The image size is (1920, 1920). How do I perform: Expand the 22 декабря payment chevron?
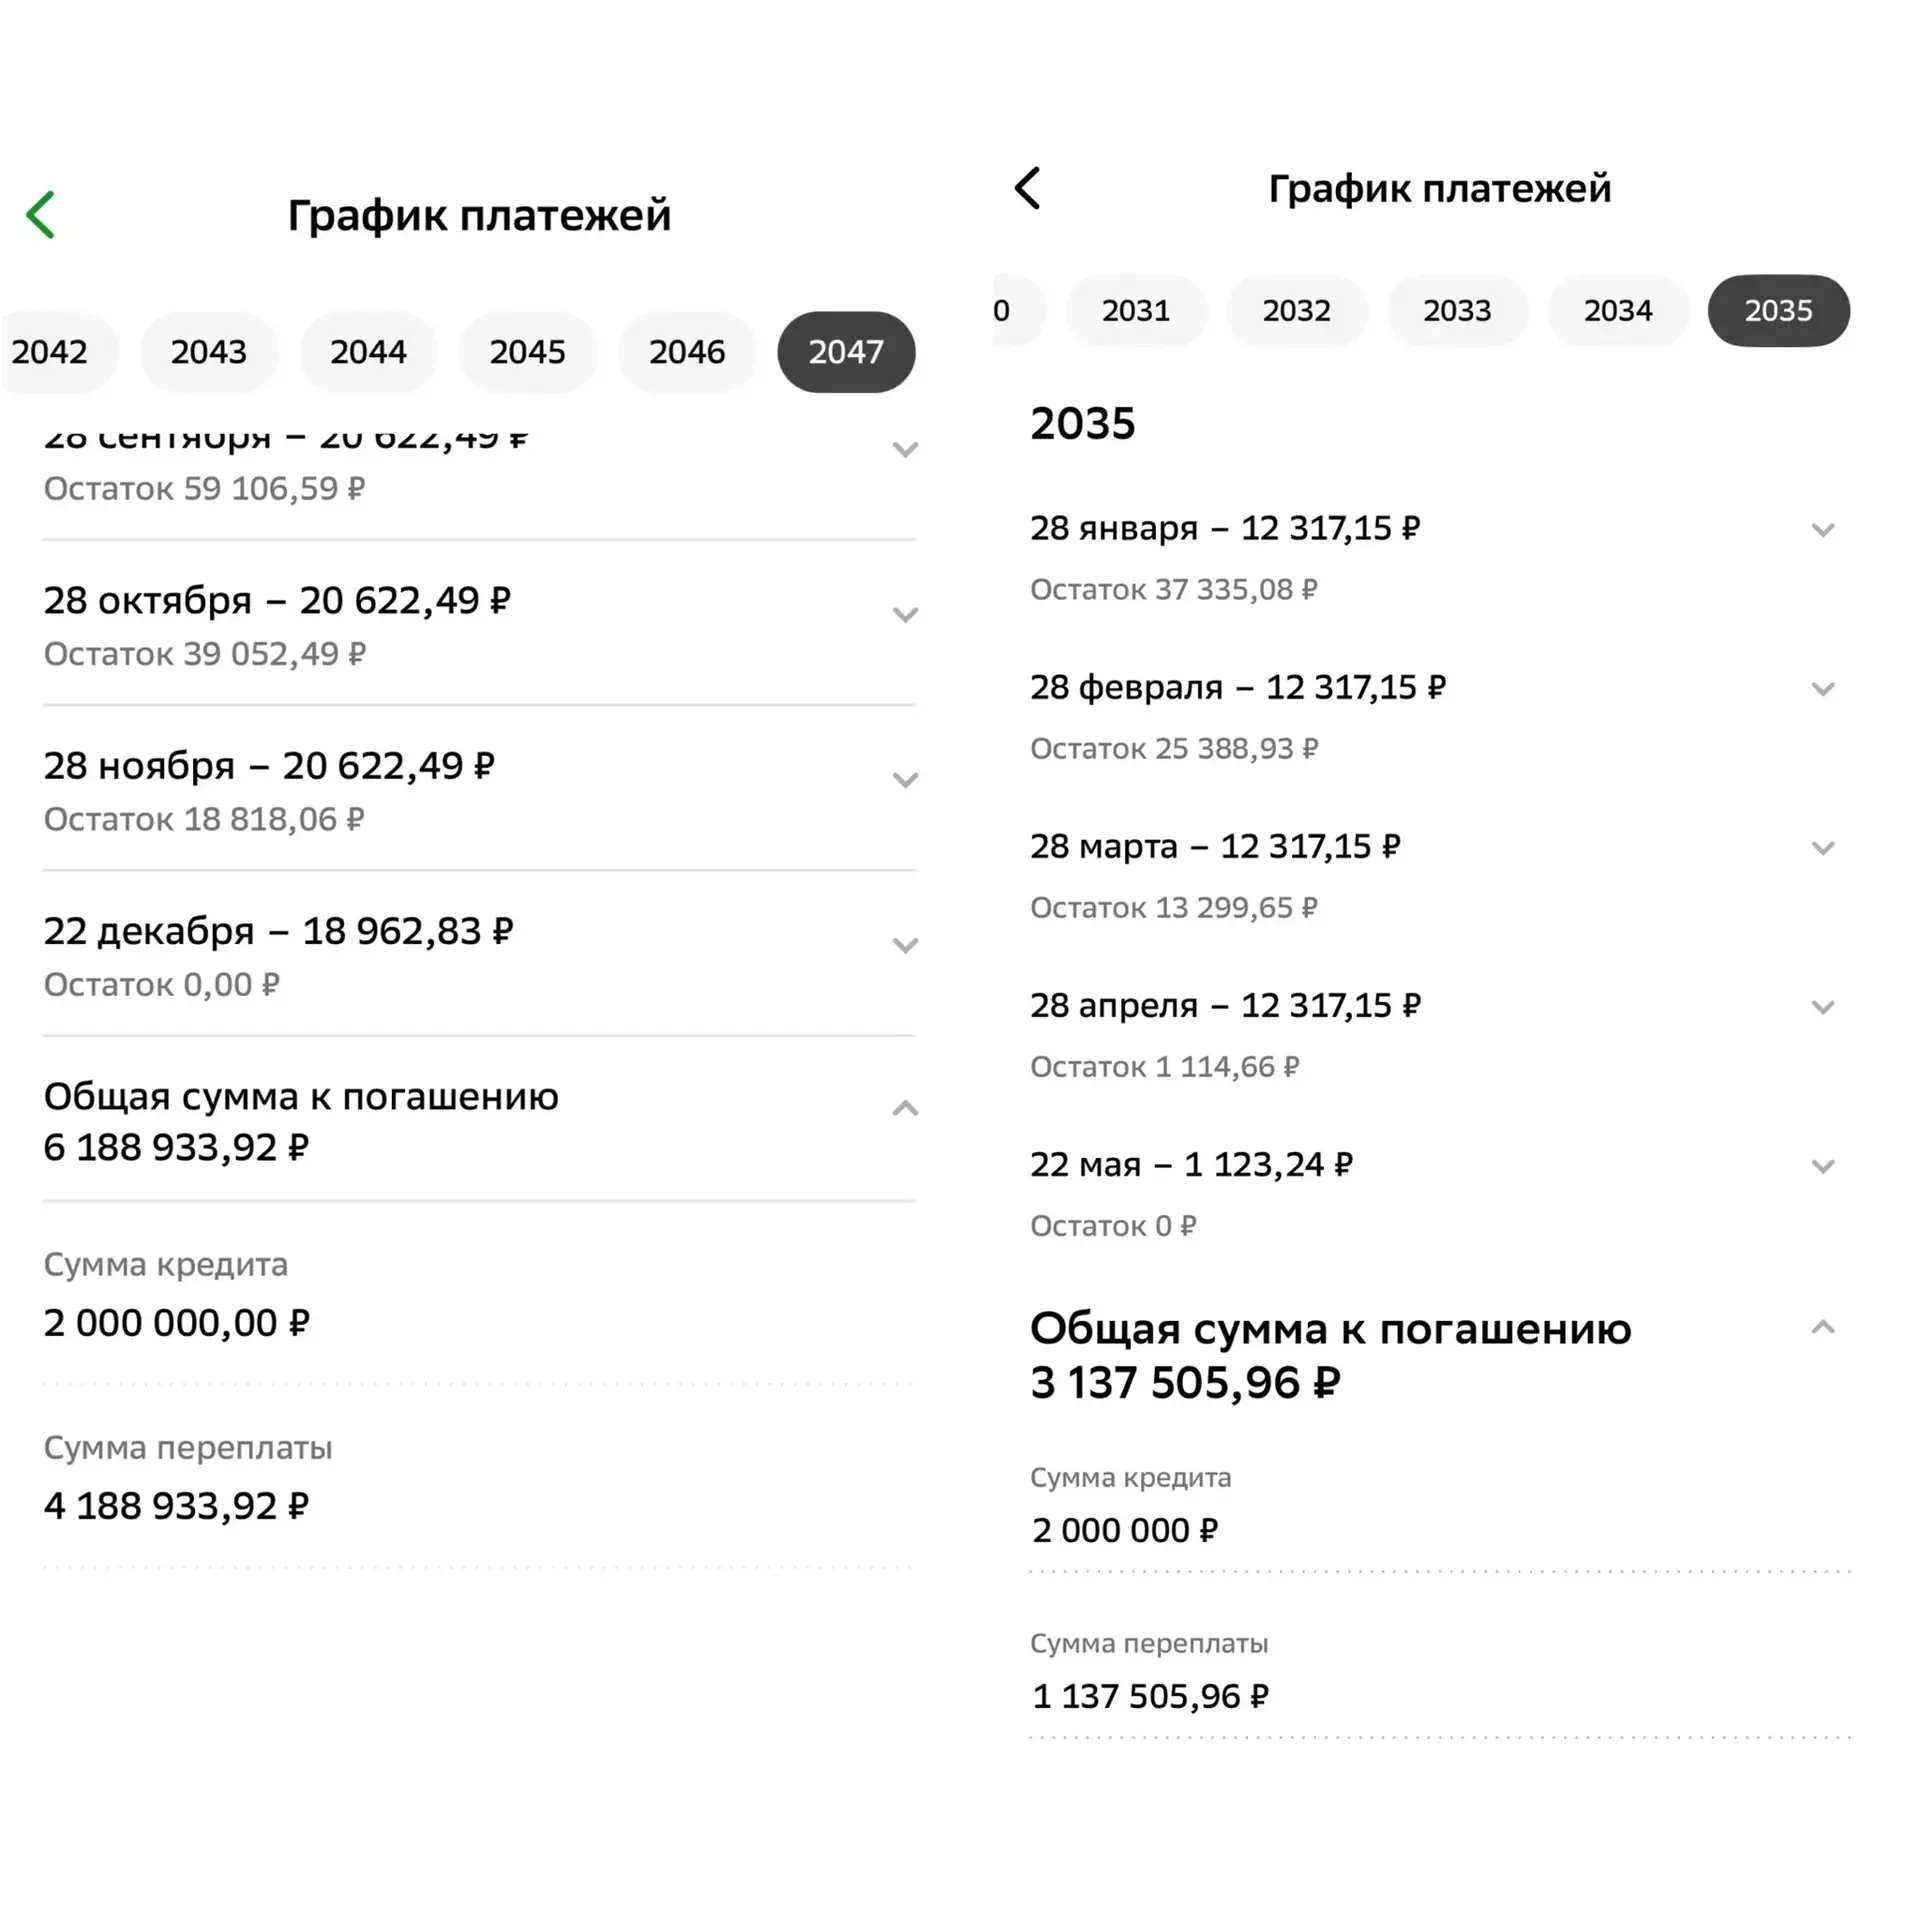click(905, 945)
